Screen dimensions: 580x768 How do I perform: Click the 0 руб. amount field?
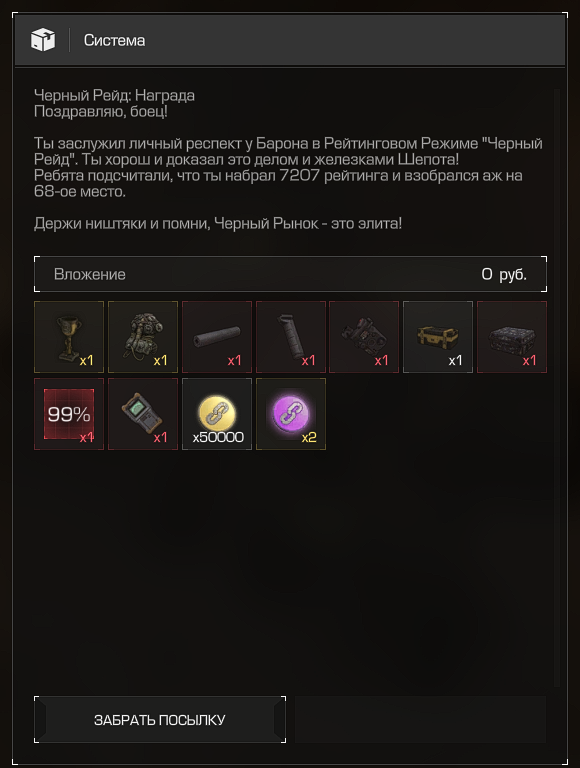[x=504, y=274]
